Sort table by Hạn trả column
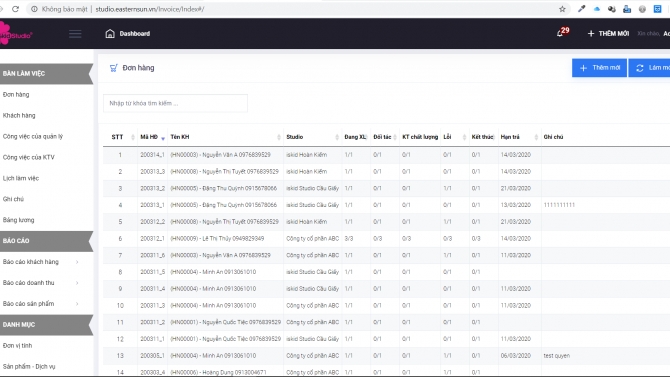This screenshot has height=377, width=670. pos(519,137)
